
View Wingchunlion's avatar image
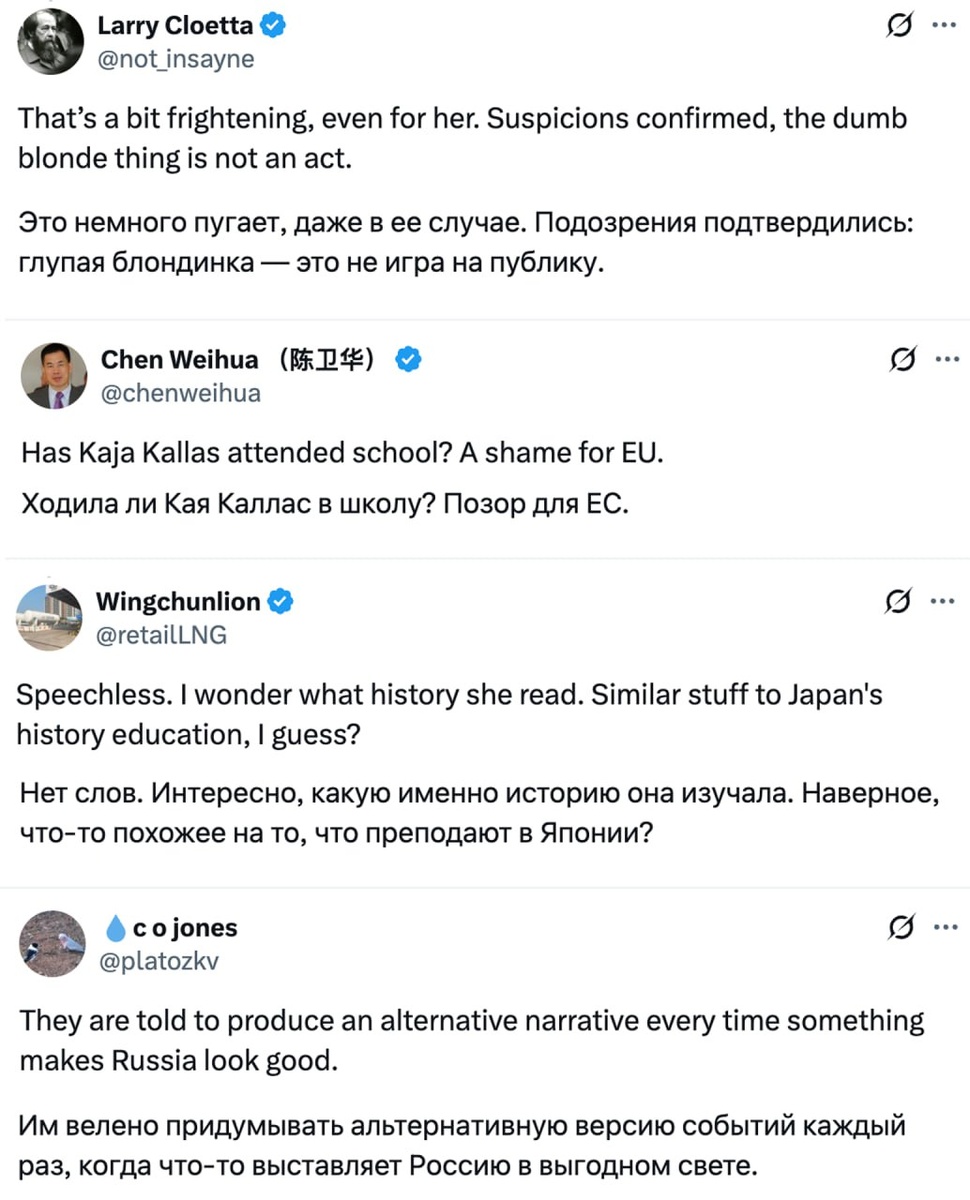click(x=52, y=617)
